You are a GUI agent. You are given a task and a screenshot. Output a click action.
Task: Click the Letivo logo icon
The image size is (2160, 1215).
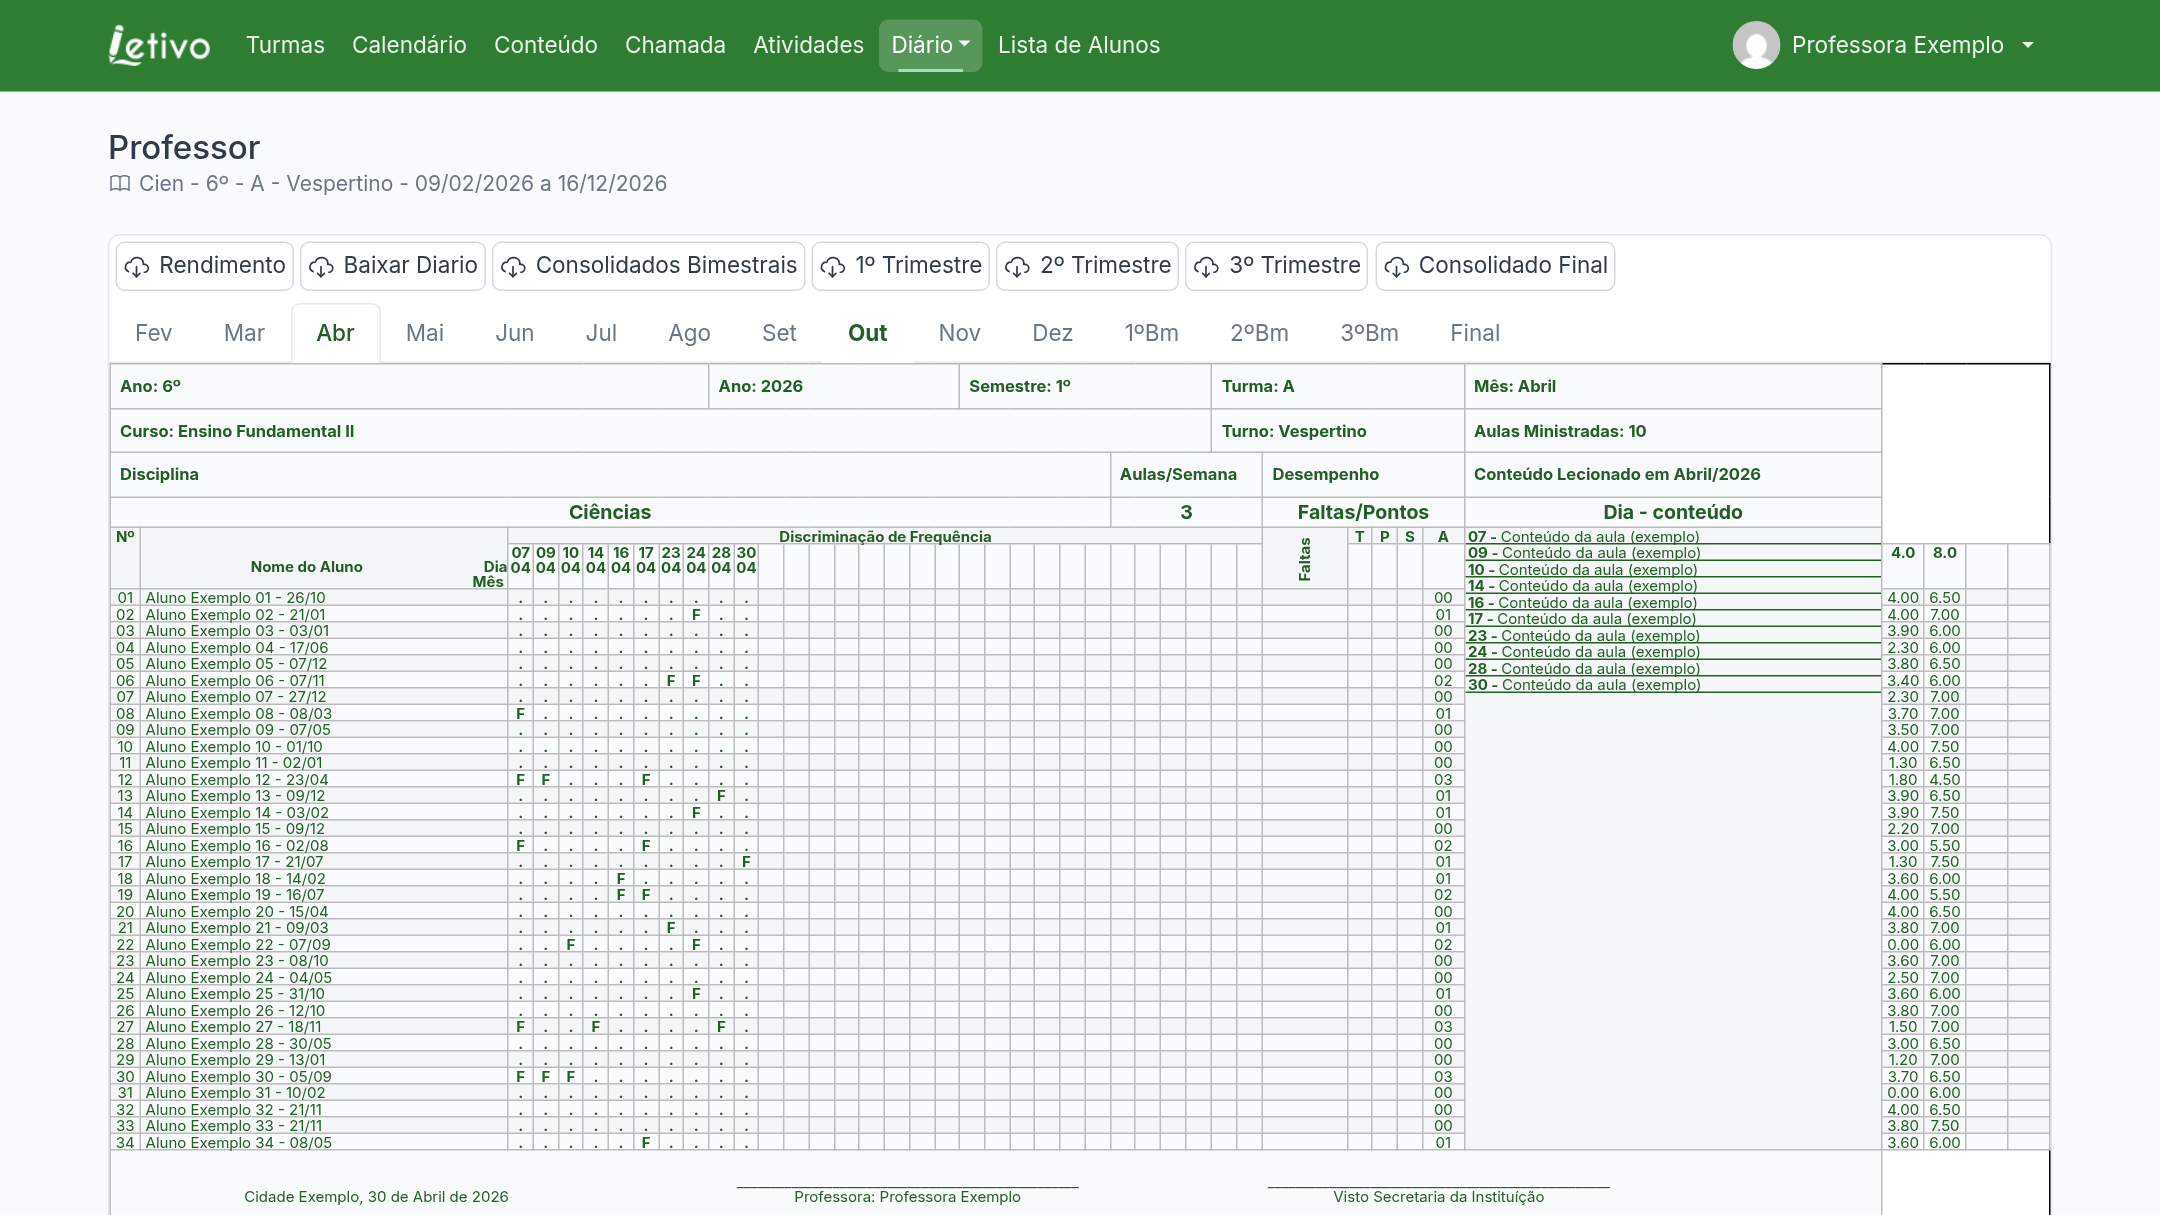159,45
